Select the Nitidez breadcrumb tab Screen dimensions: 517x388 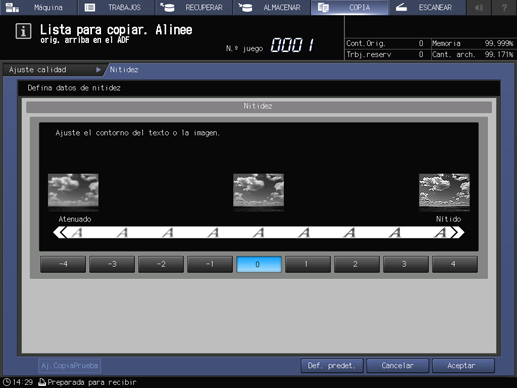point(124,70)
